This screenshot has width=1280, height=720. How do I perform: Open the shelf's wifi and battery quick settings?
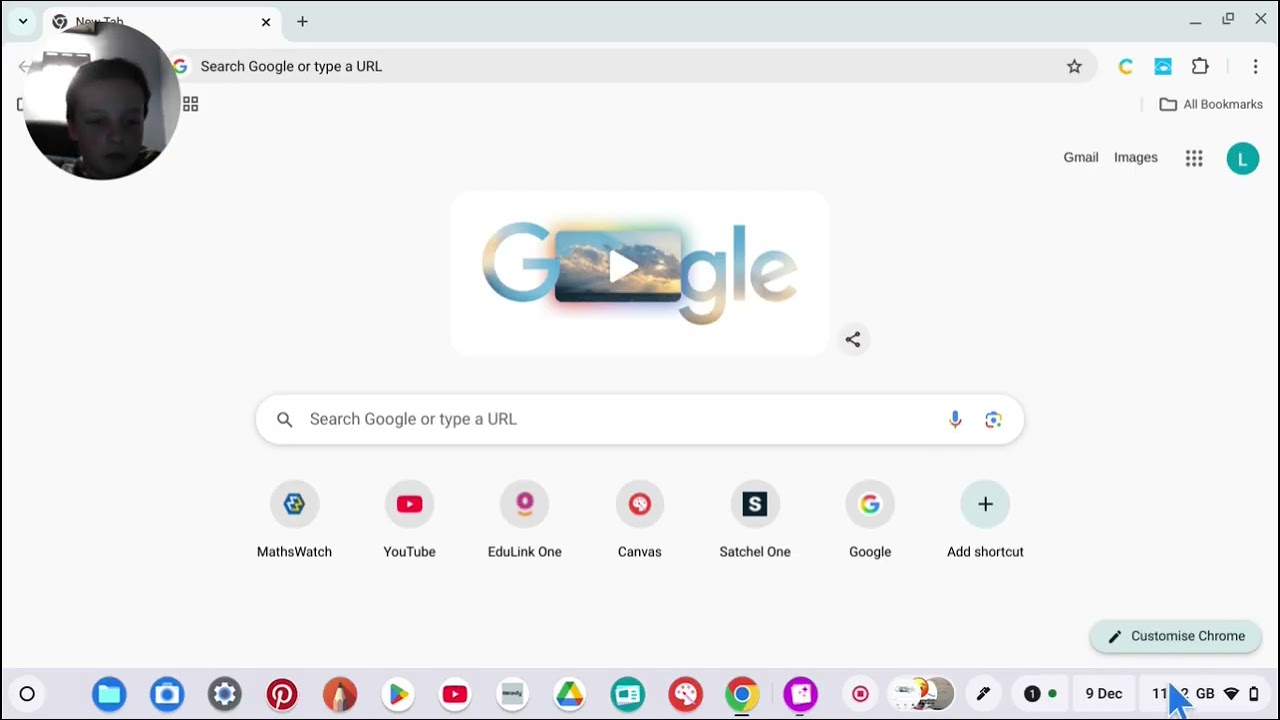[1205, 694]
